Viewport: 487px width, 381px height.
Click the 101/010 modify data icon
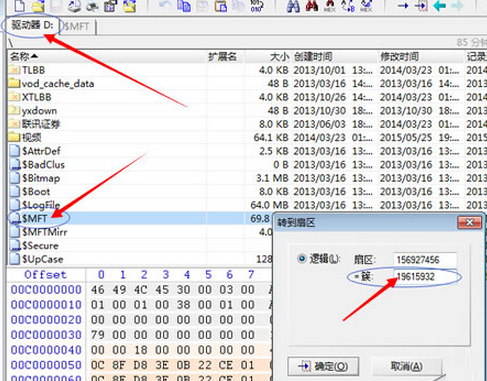pyautogui.click(x=256, y=6)
